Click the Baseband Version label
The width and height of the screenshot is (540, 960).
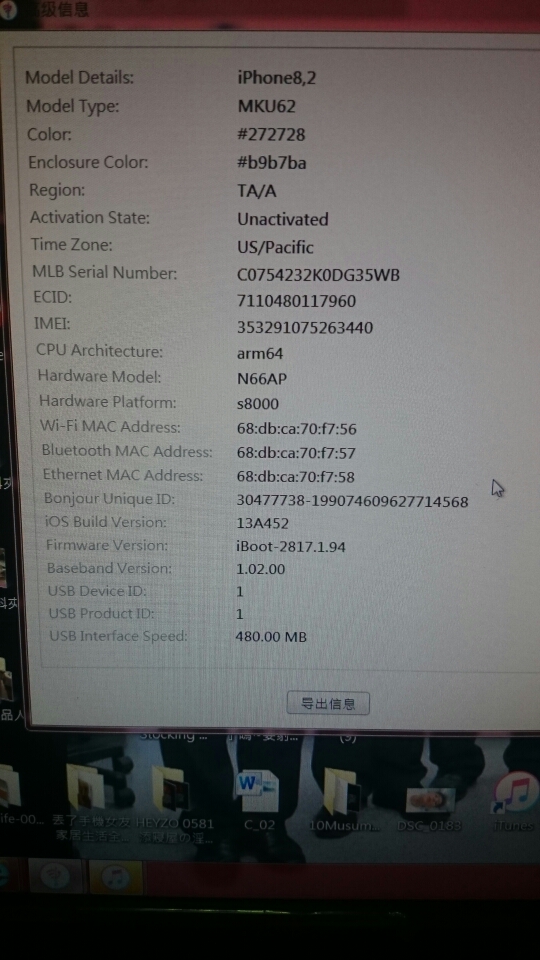click(x=110, y=568)
